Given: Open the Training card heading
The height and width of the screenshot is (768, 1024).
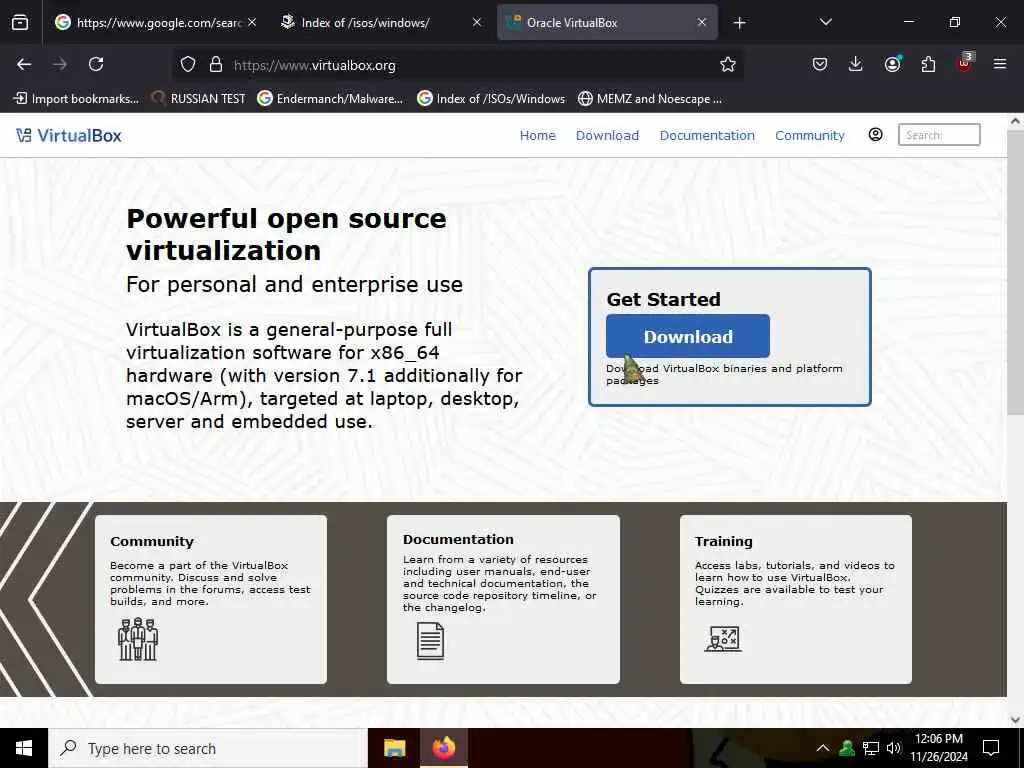Looking at the screenshot, I should pyautogui.click(x=723, y=541).
